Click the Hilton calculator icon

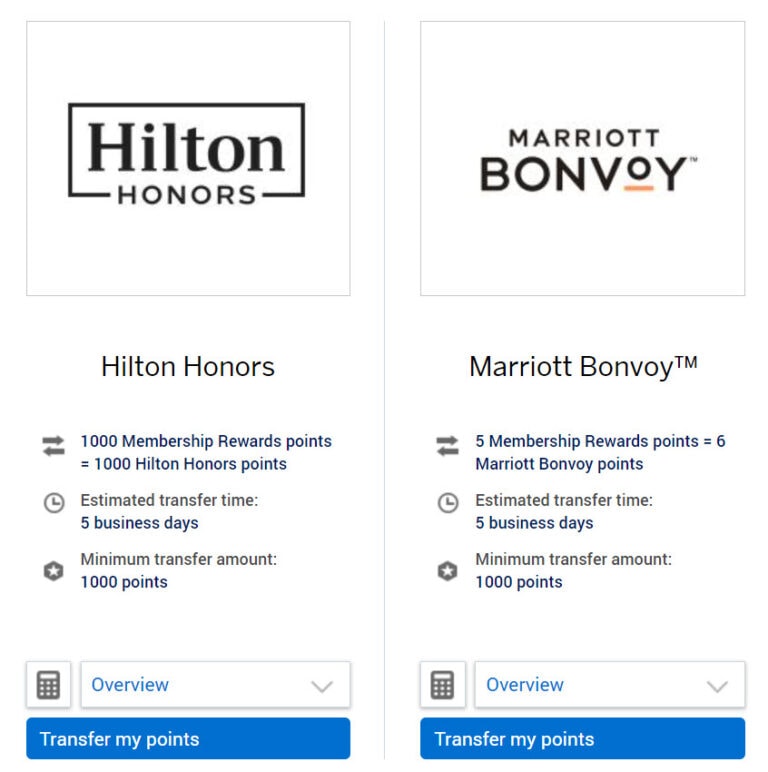click(x=48, y=685)
